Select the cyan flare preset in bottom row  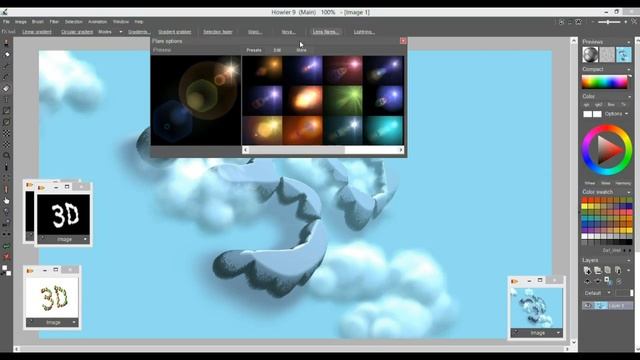pyautogui.click(x=383, y=130)
